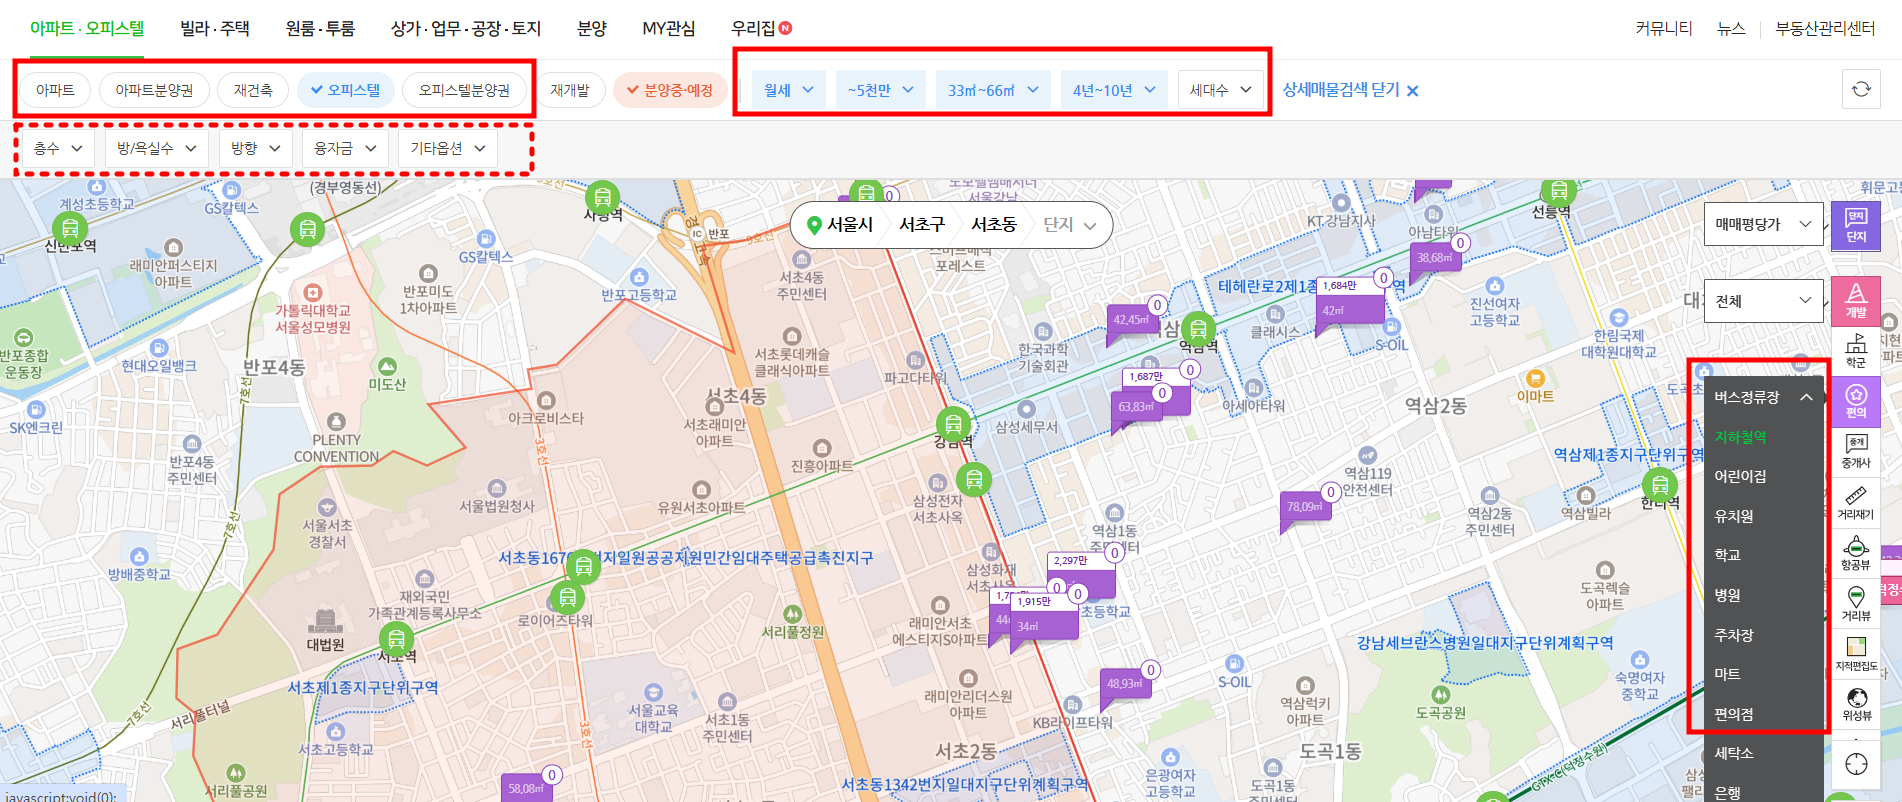
Task: Open the 커뮤니티 link
Action: pos(1664,28)
